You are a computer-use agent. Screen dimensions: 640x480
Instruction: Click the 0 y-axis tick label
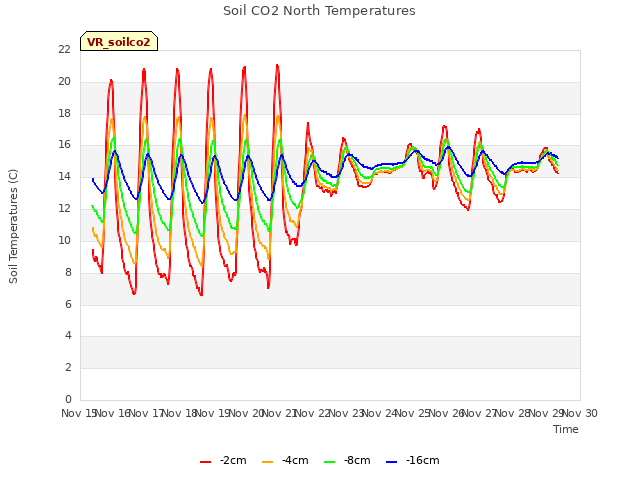pyautogui.click(x=68, y=399)
